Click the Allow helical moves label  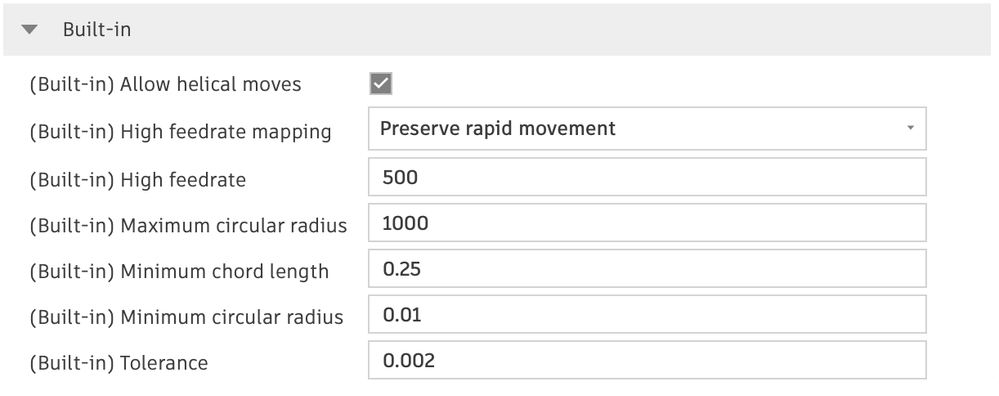pyautogui.click(x=165, y=84)
